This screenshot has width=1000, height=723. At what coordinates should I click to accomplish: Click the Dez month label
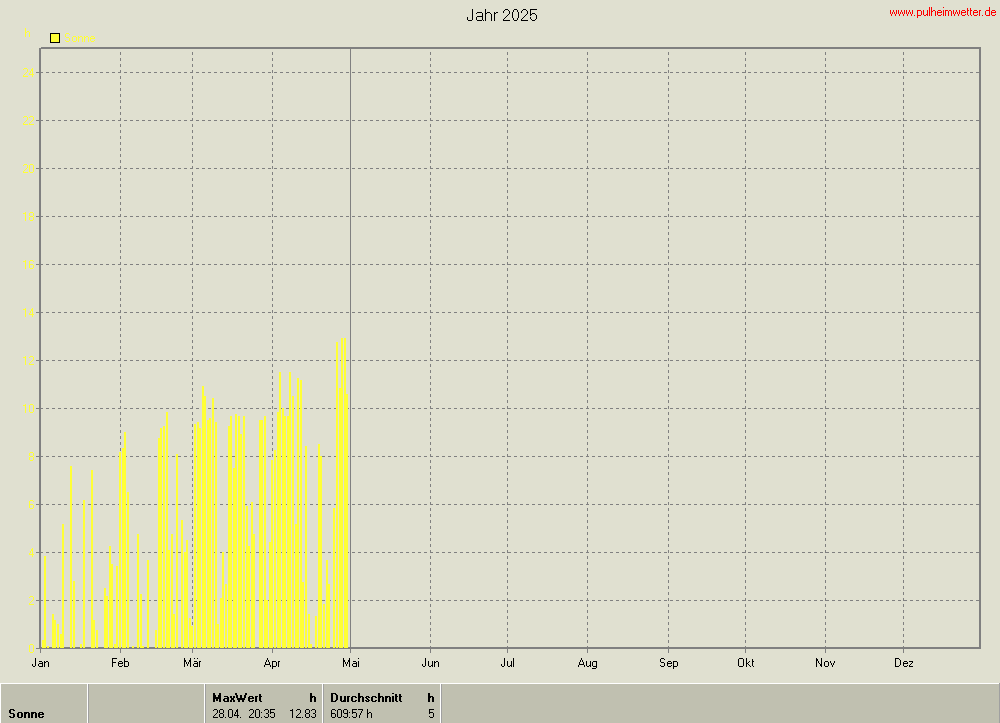903,663
